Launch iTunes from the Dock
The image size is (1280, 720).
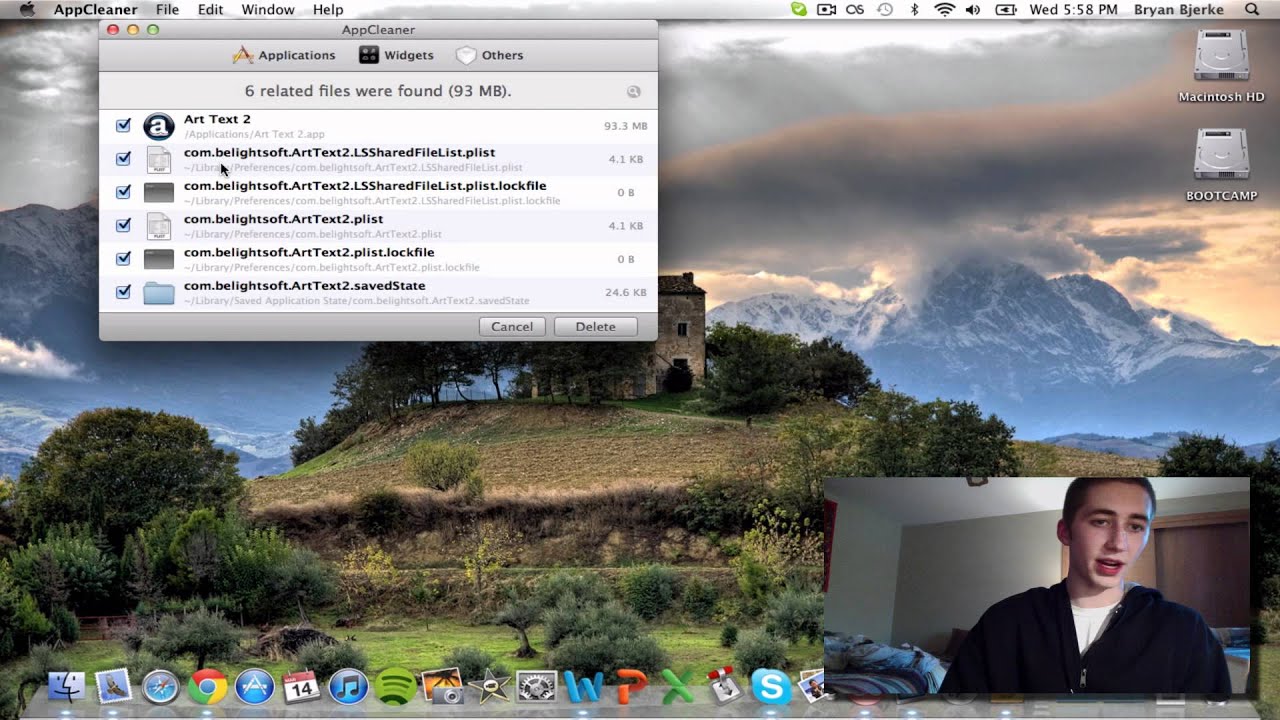[348, 687]
